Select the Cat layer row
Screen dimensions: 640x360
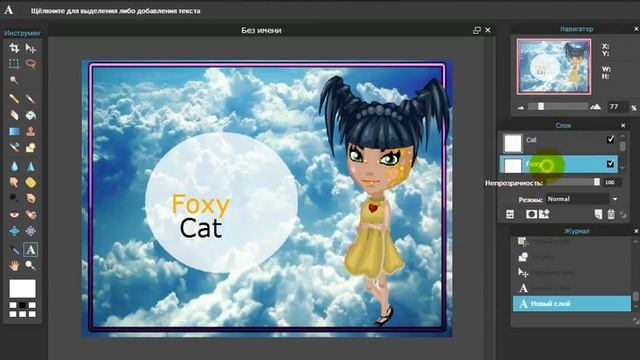pyautogui.click(x=559, y=142)
